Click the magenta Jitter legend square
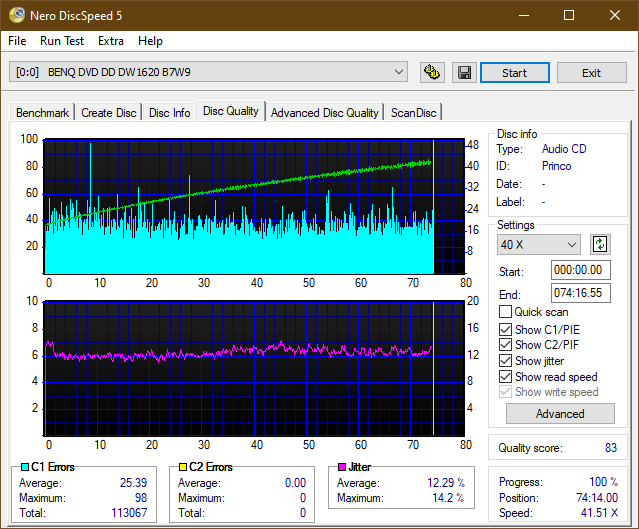This screenshot has width=639, height=529. (x=341, y=467)
